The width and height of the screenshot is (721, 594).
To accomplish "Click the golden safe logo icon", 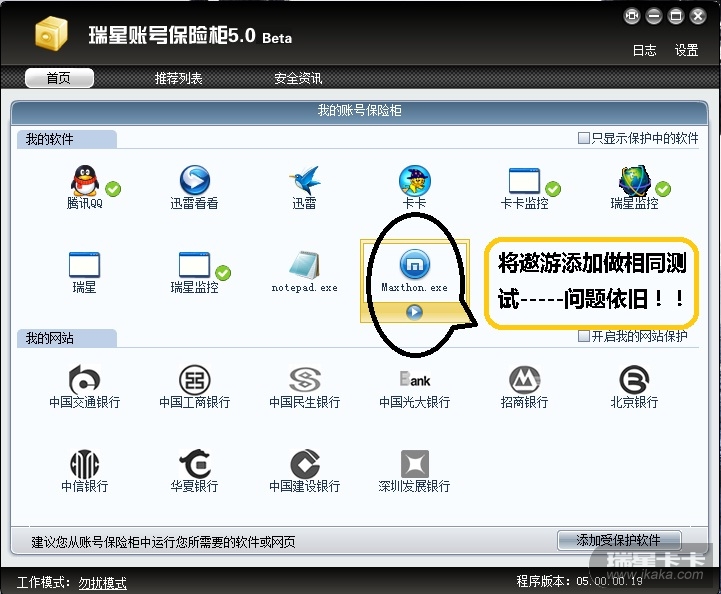I will coord(51,32).
